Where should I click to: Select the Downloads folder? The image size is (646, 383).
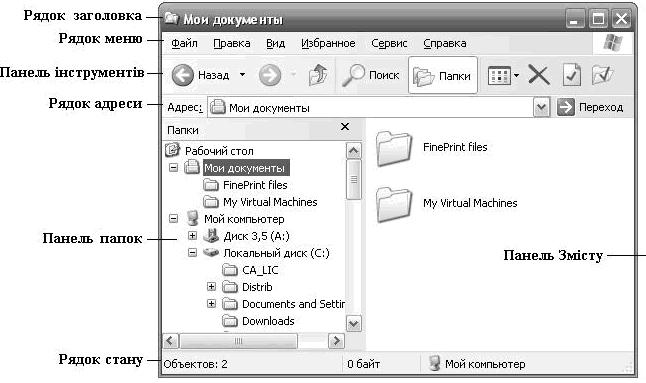(268, 321)
